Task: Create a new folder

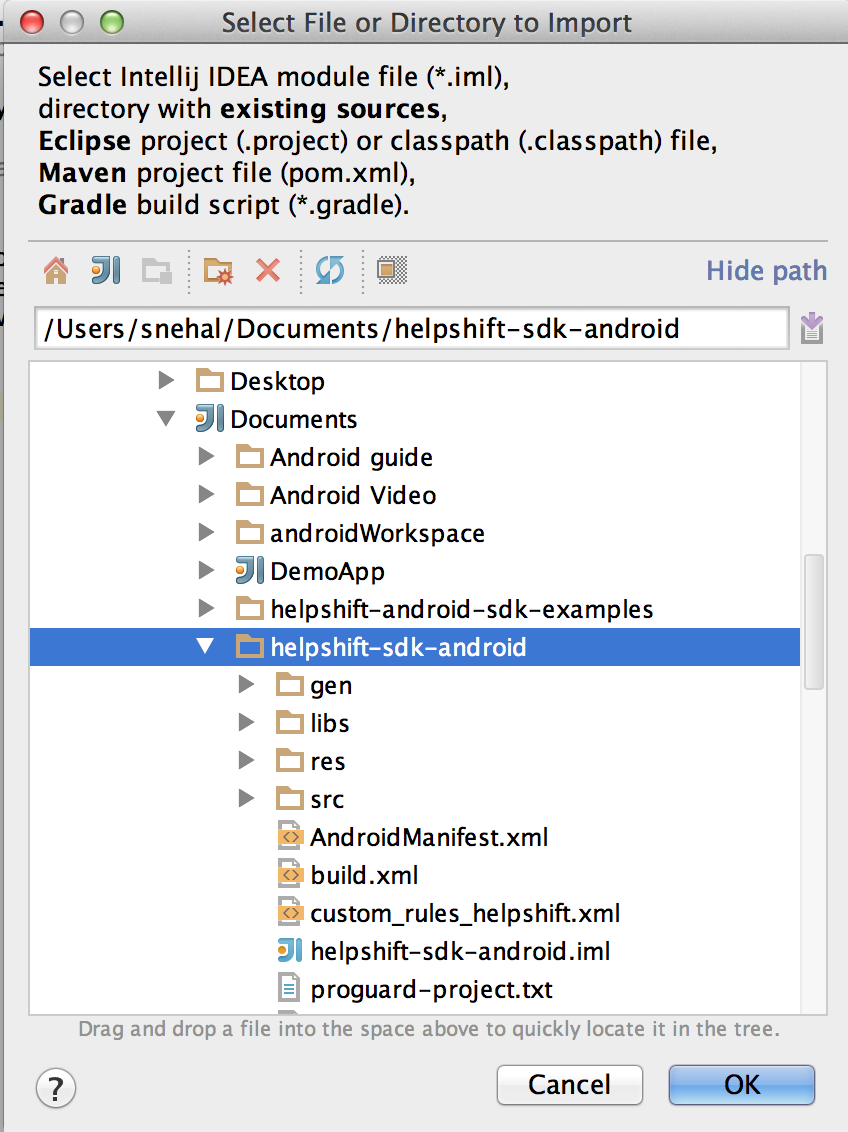Action: [x=219, y=270]
